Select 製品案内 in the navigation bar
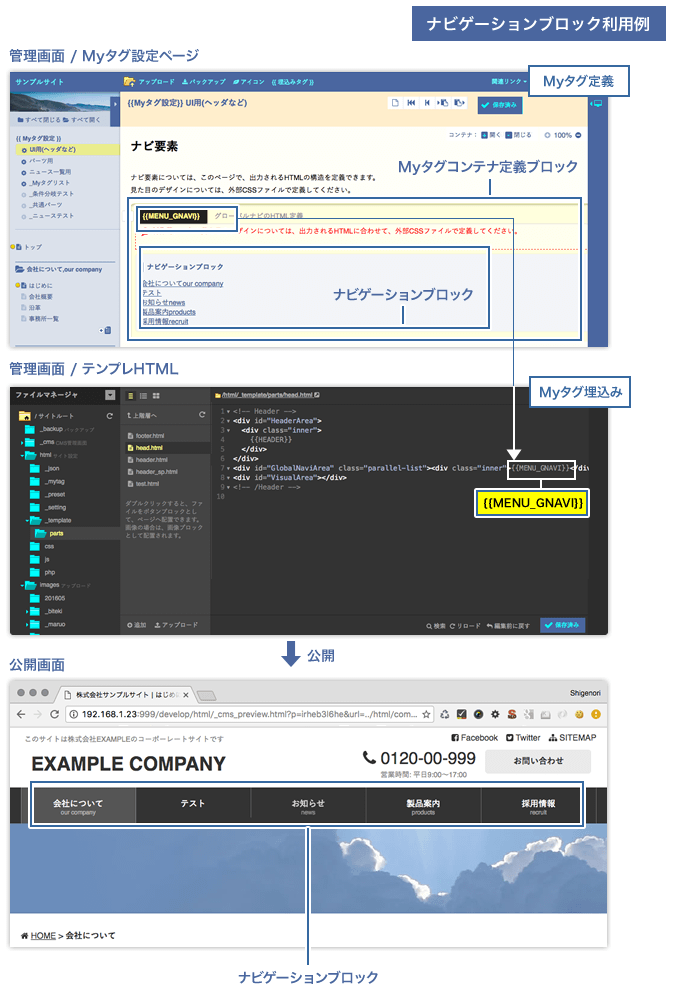This screenshot has width=680, height=991. [x=423, y=806]
